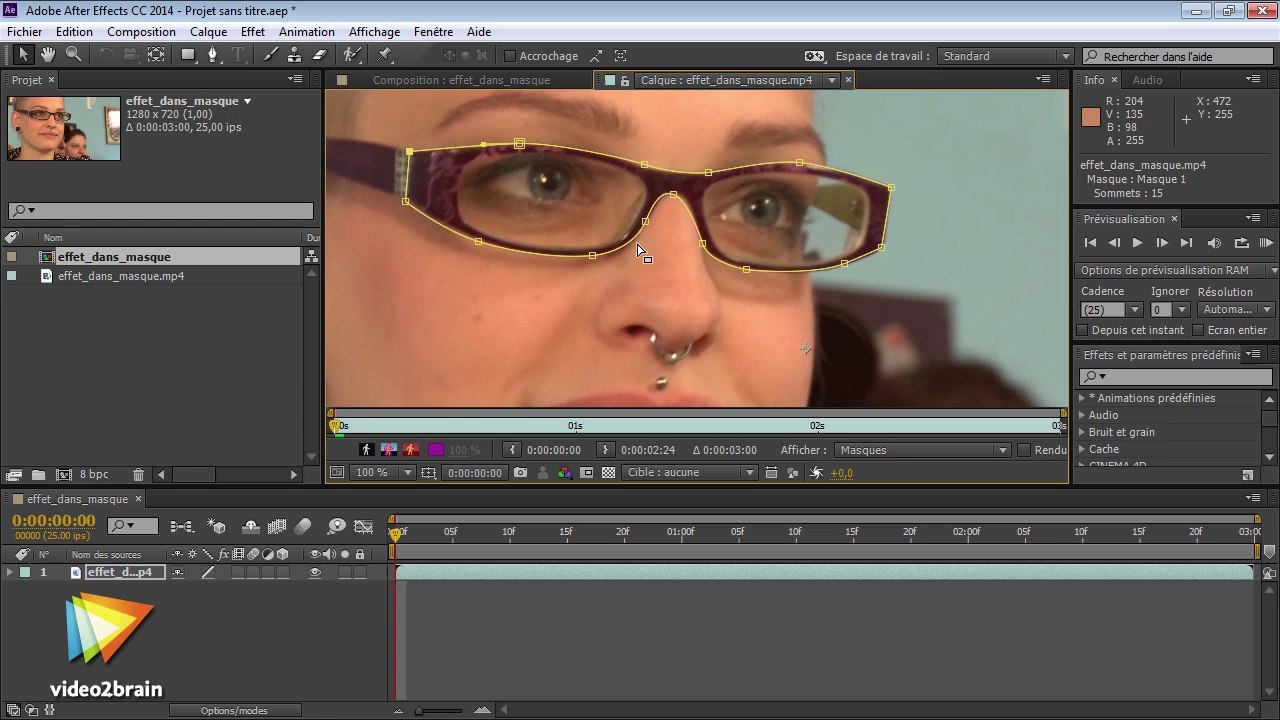
Task: Click the project footage thumbnail
Action: 63,128
